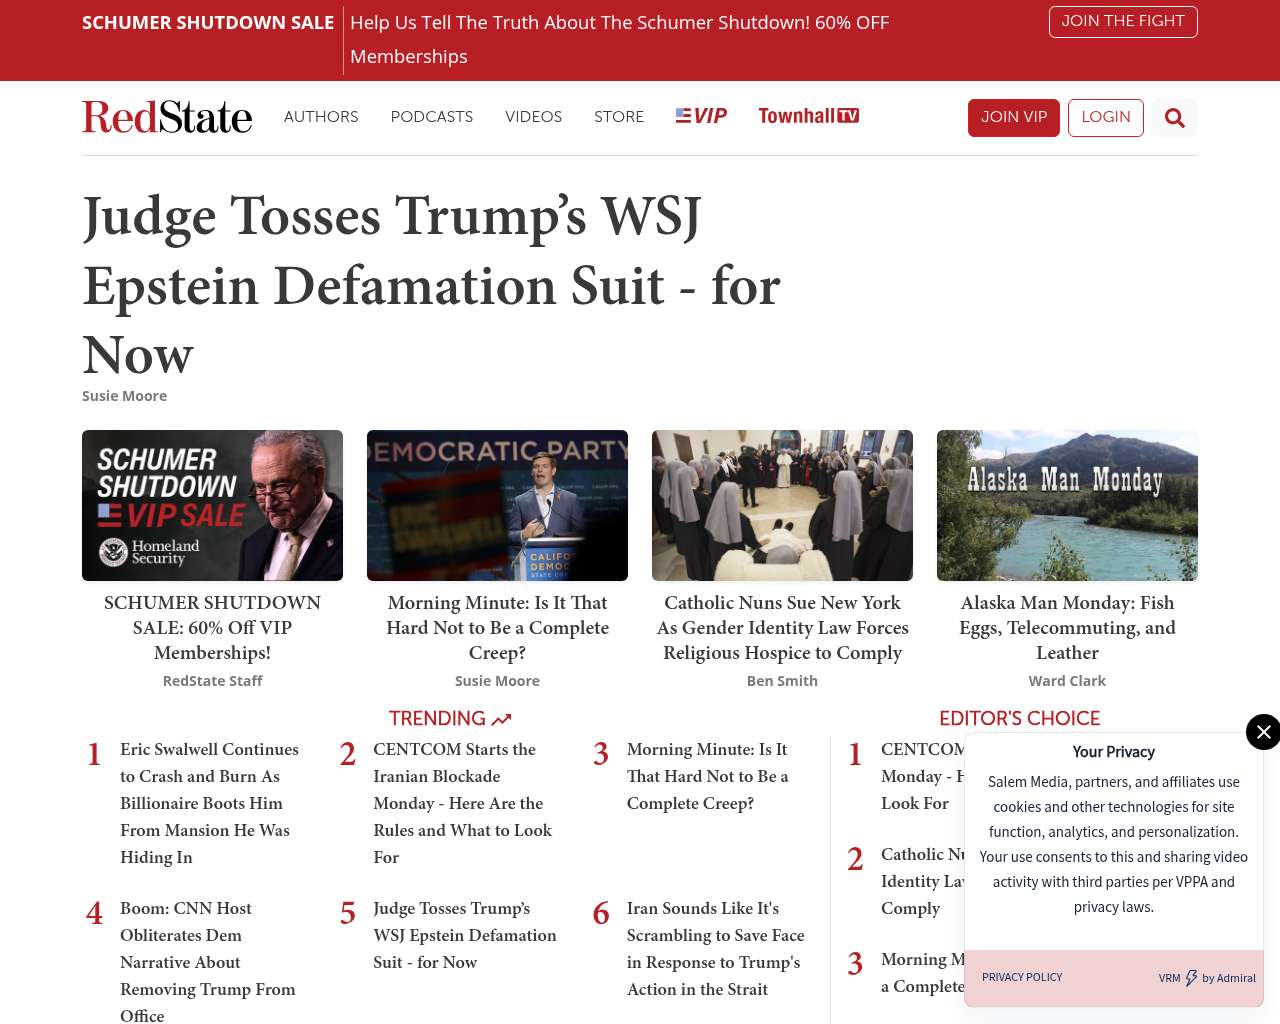Screen dimensions: 1280x1024
Task: Open author Susie Moore under main headline
Action: tap(124, 396)
